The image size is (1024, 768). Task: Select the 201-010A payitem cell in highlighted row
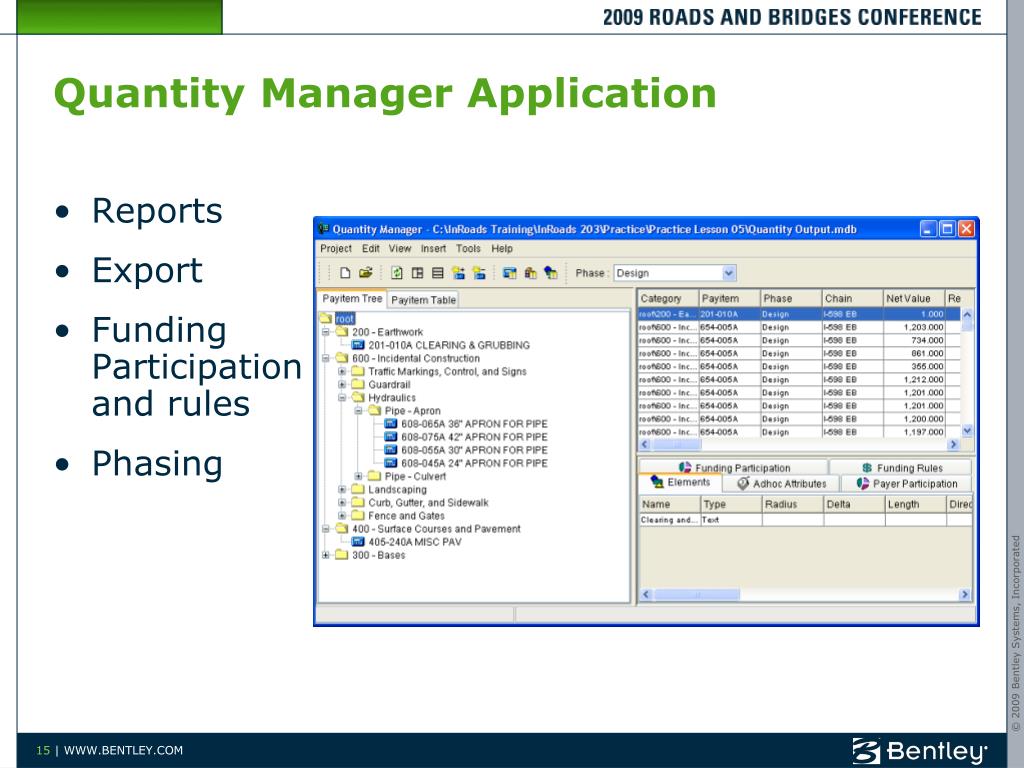[x=729, y=314]
